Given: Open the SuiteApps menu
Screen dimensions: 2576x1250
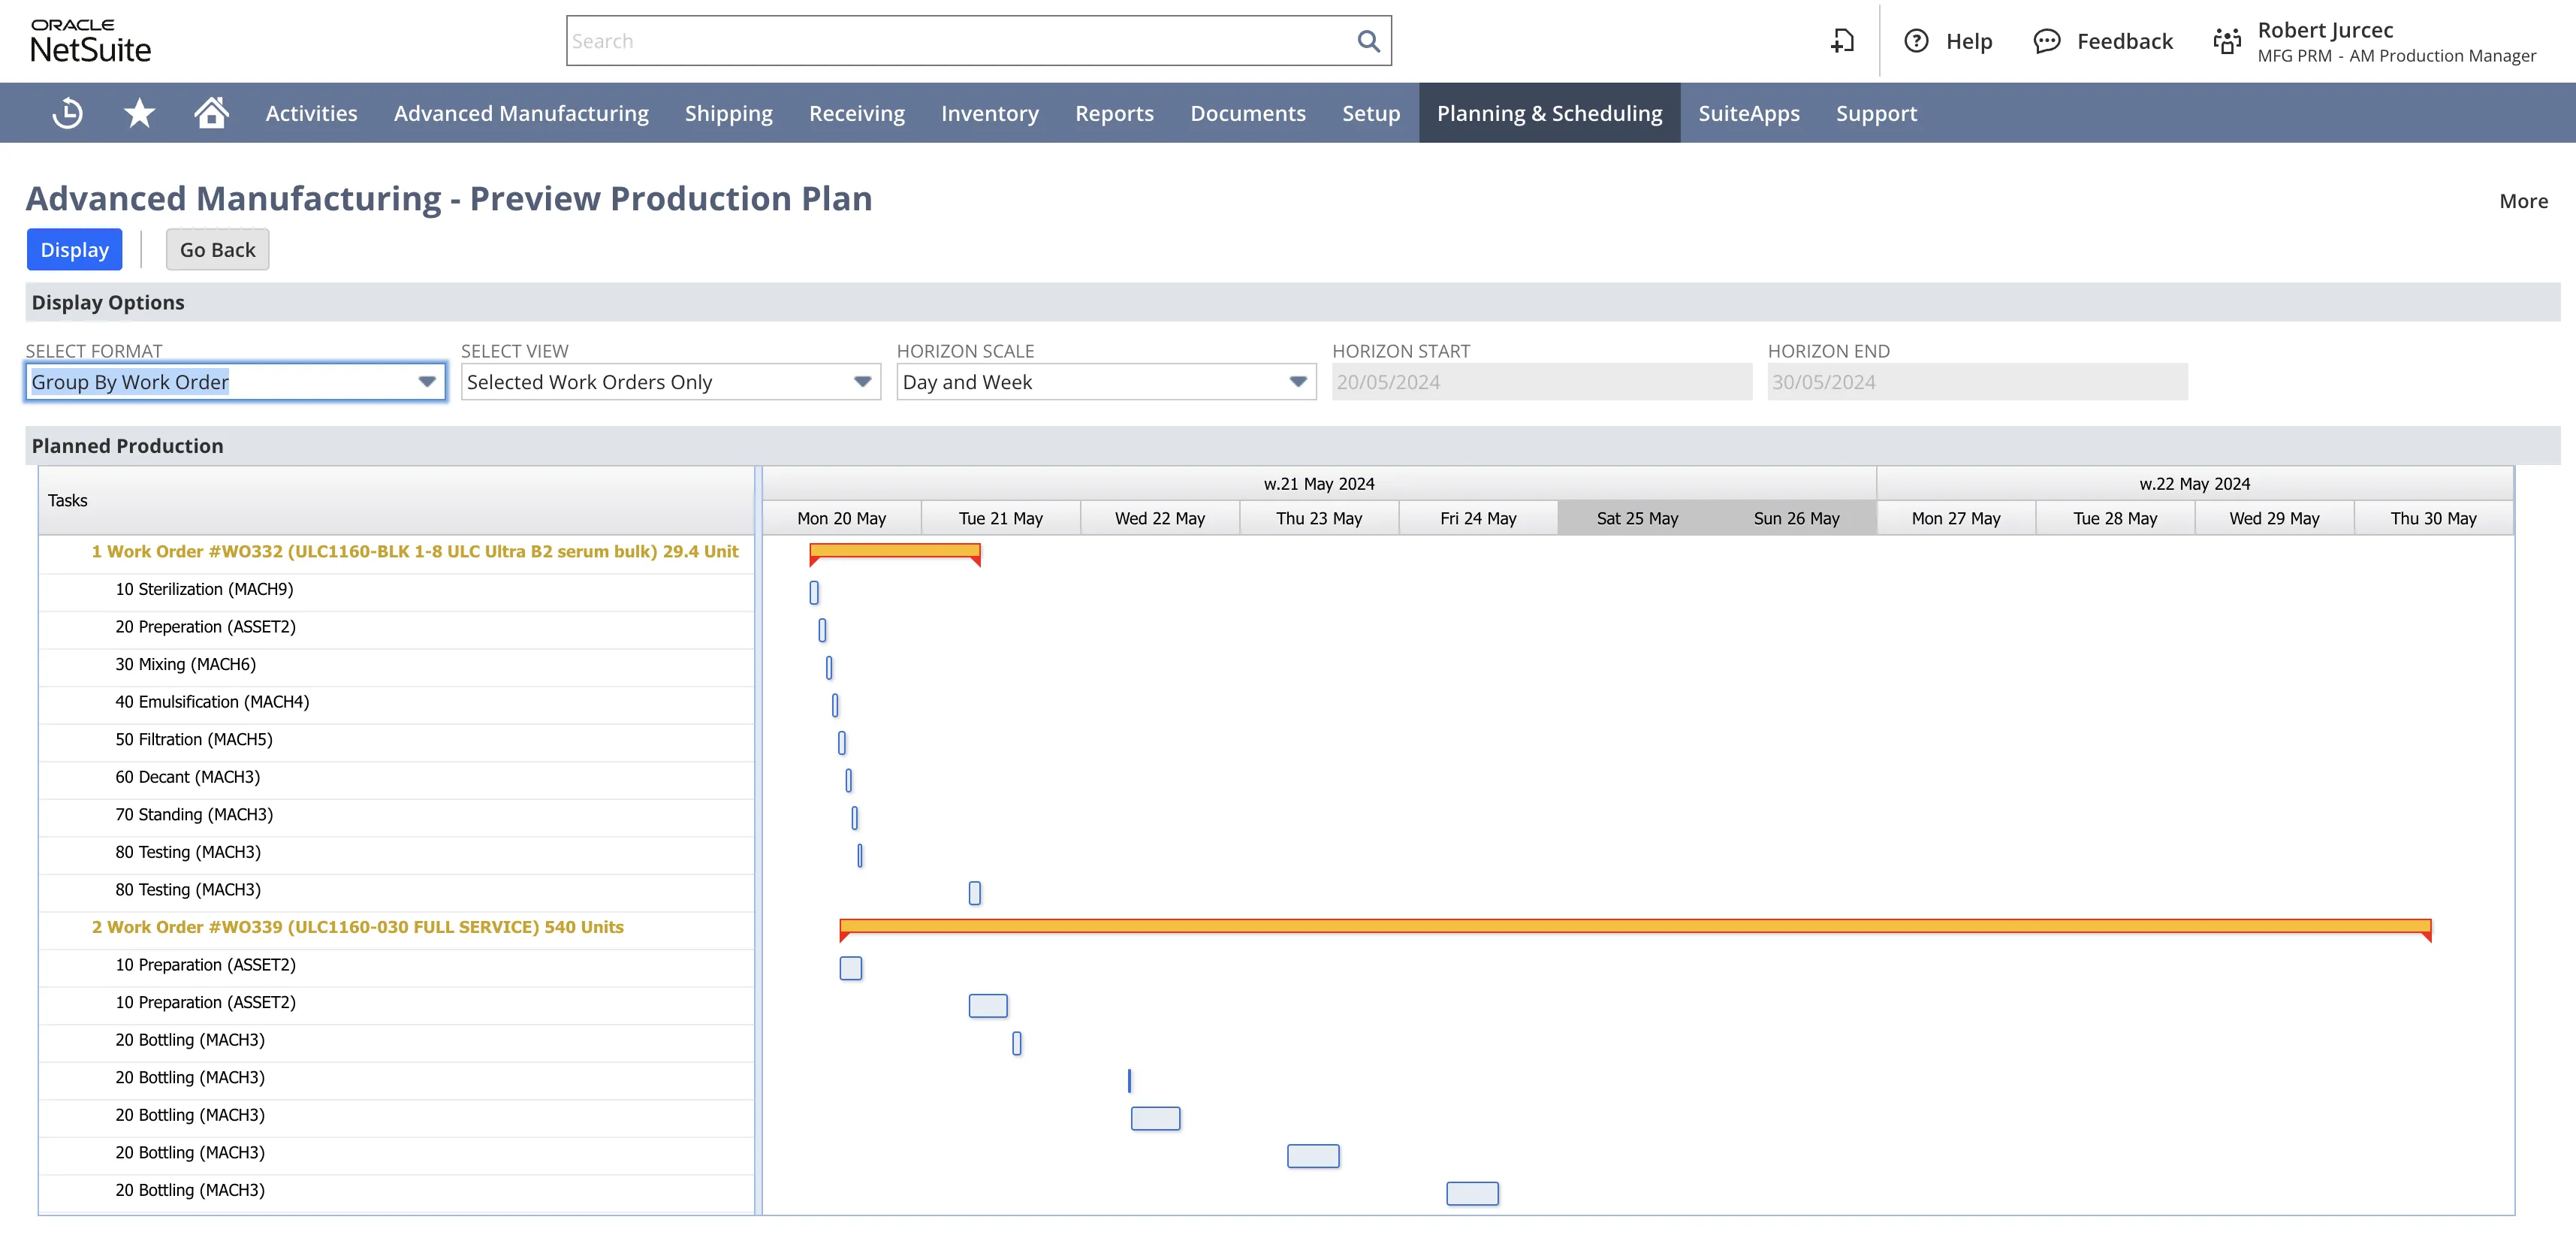Looking at the screenshot, I should 1748,112.
